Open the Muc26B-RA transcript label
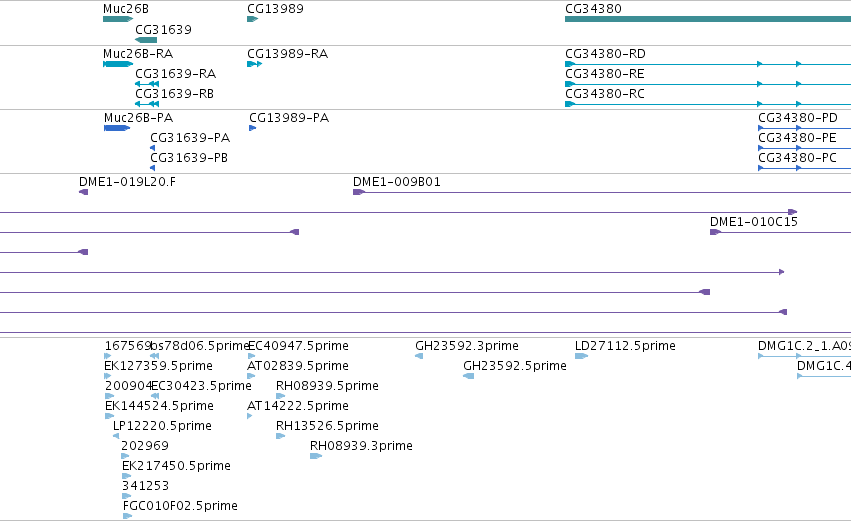 138,54
